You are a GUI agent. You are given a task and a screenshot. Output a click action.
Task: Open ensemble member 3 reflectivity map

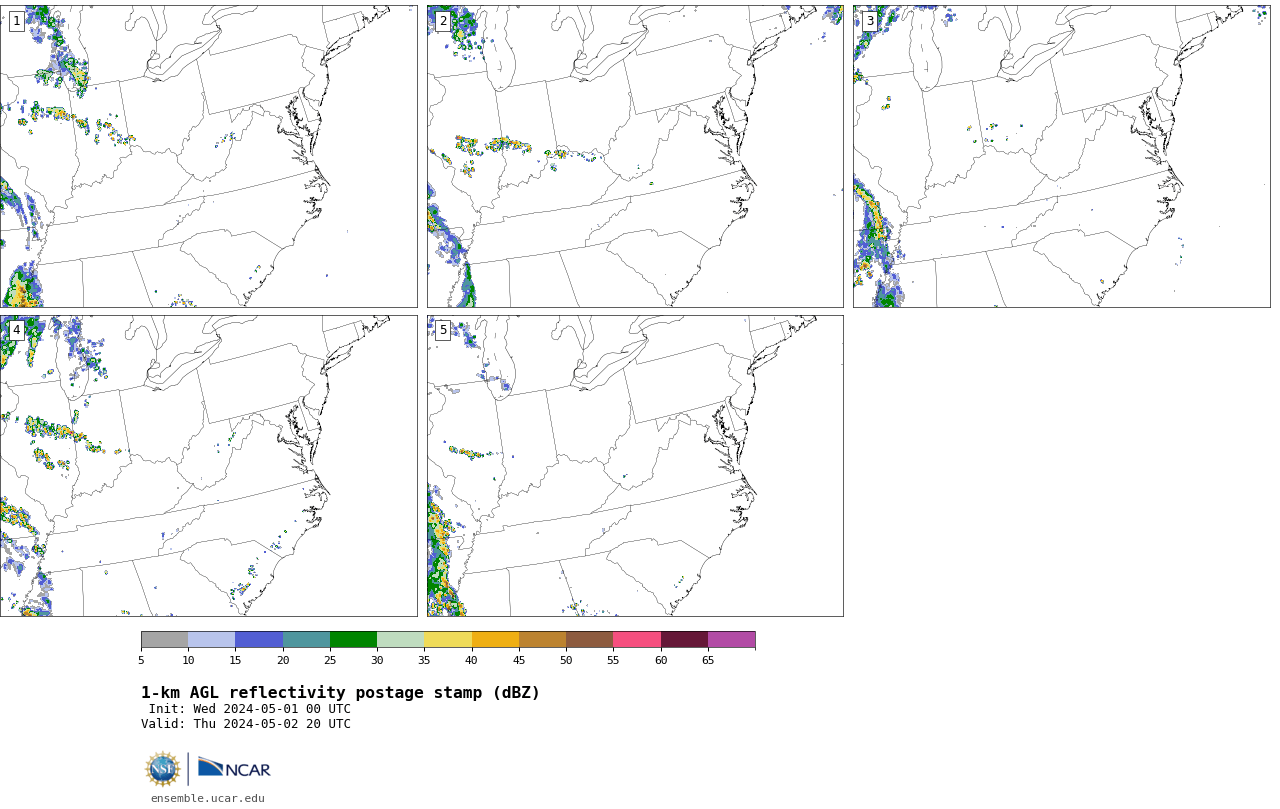[x=1061, y=156]
